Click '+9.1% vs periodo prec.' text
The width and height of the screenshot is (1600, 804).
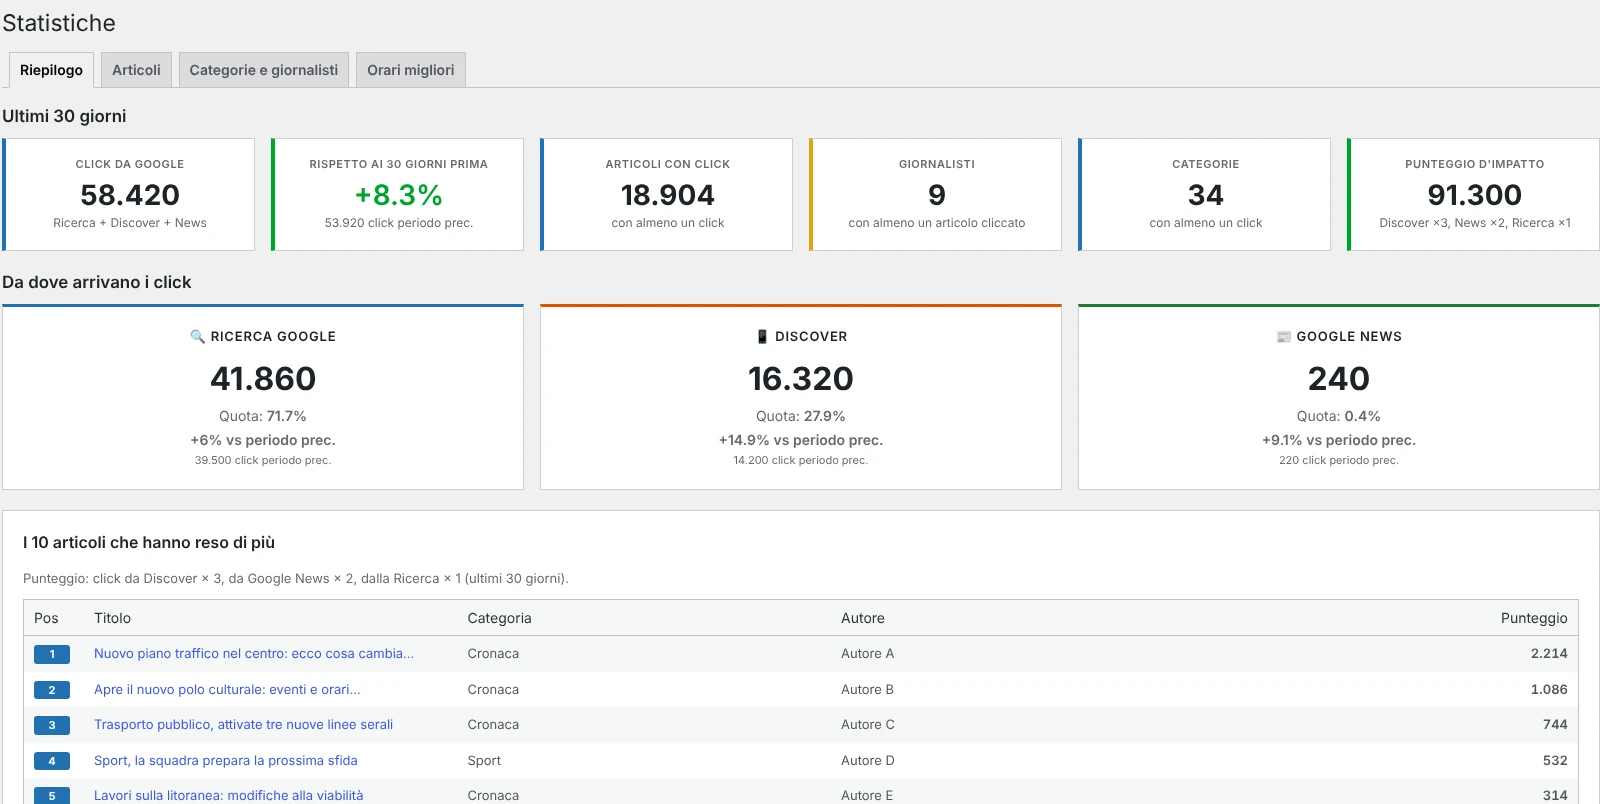(1339, 440)
